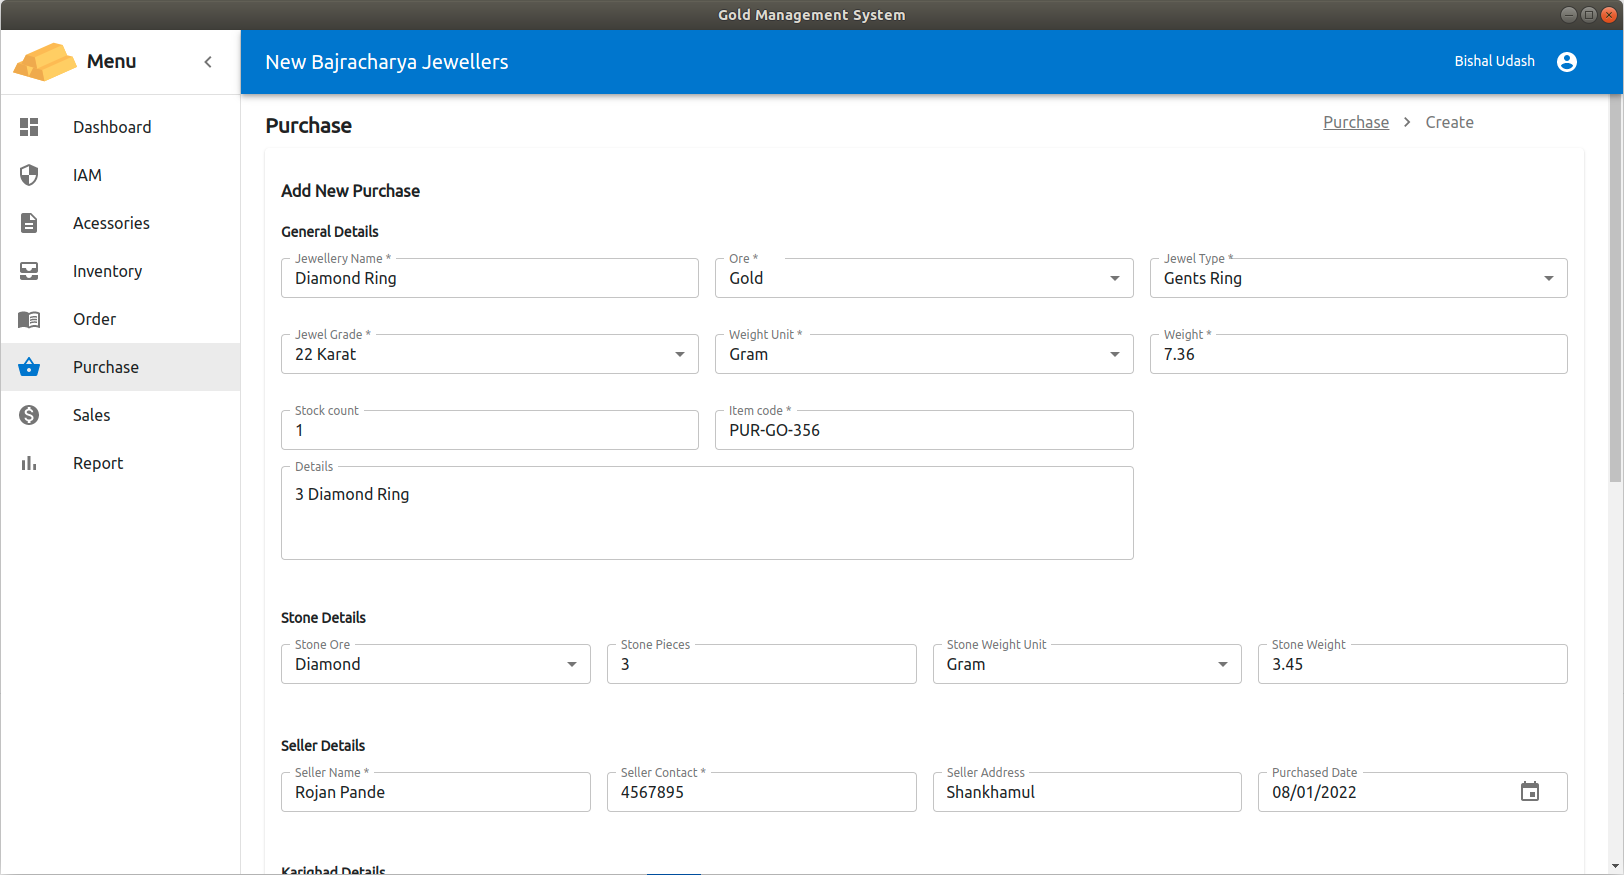Click the IAM shield icon

[x=29, y=175]
